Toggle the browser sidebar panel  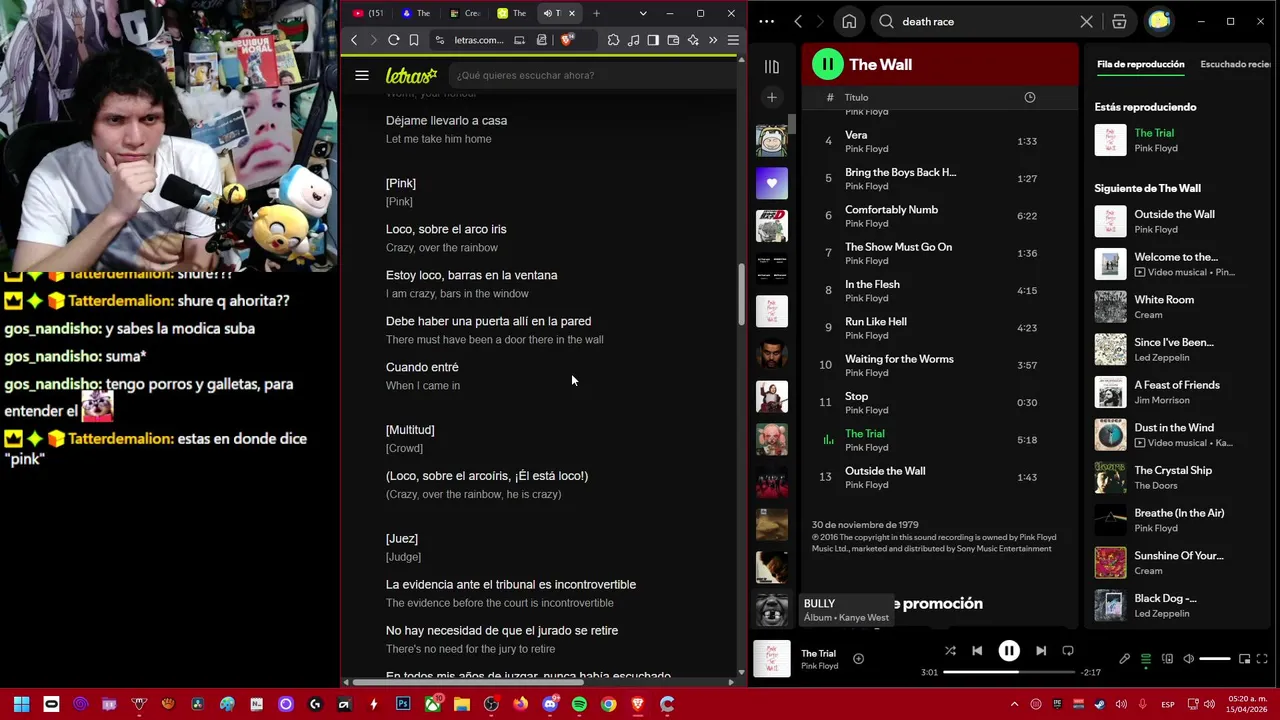pyautogui.click(x=653, y=40)
